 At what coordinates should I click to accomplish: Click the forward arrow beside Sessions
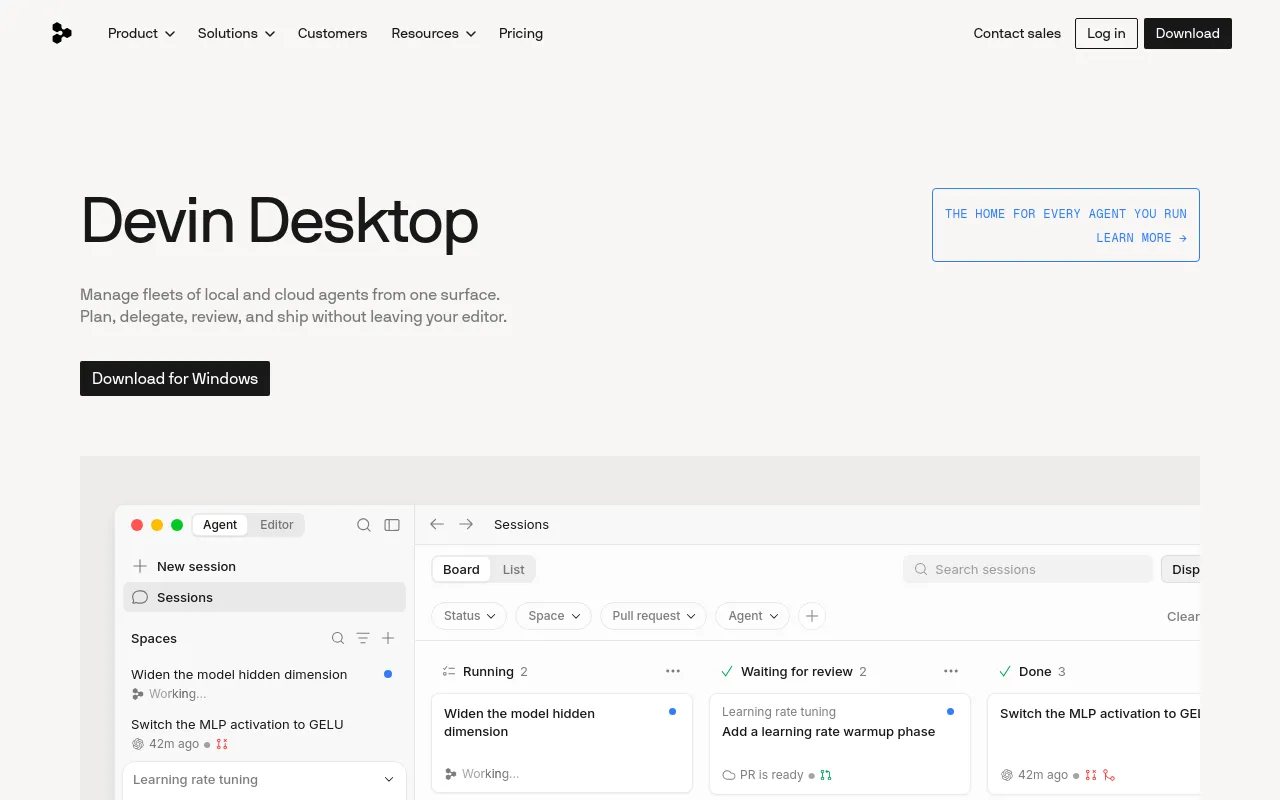pos(466,524)
